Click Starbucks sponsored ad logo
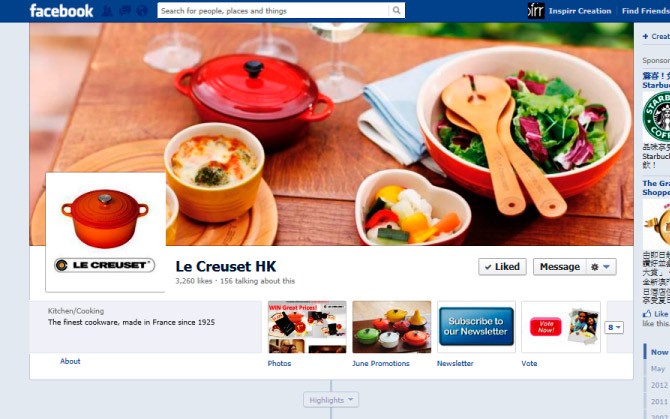This screenshot has width=670, height=419. (657, 116)
